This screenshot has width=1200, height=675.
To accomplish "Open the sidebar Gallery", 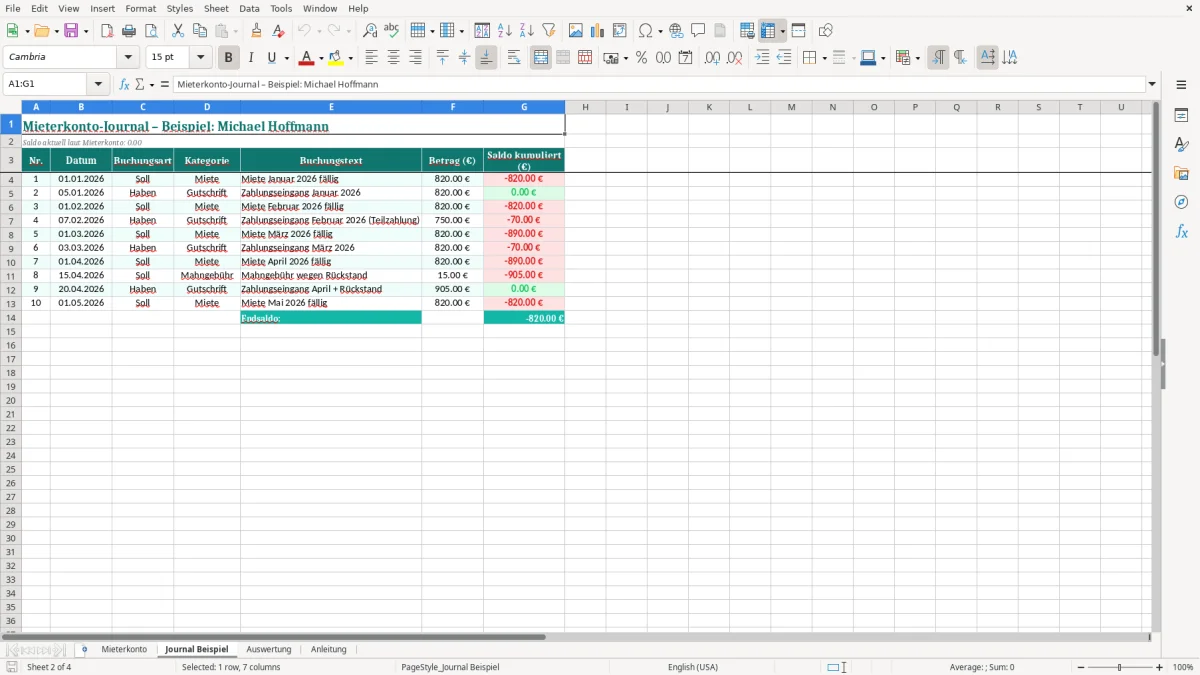I will 1182,174.
